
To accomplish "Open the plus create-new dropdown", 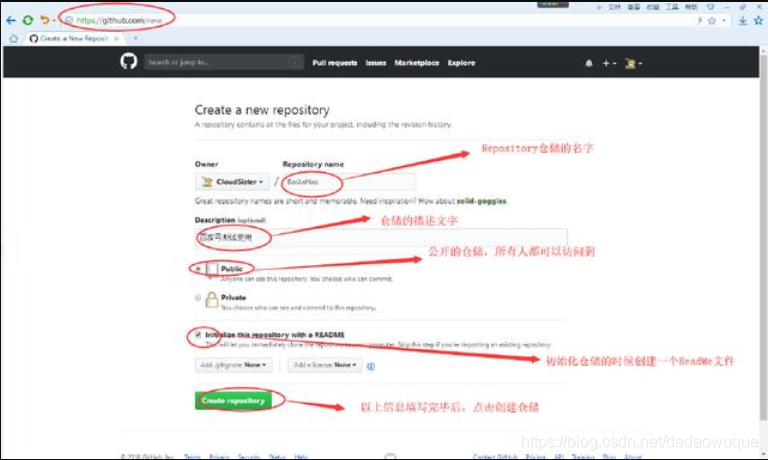I will [x=609, y=63].
